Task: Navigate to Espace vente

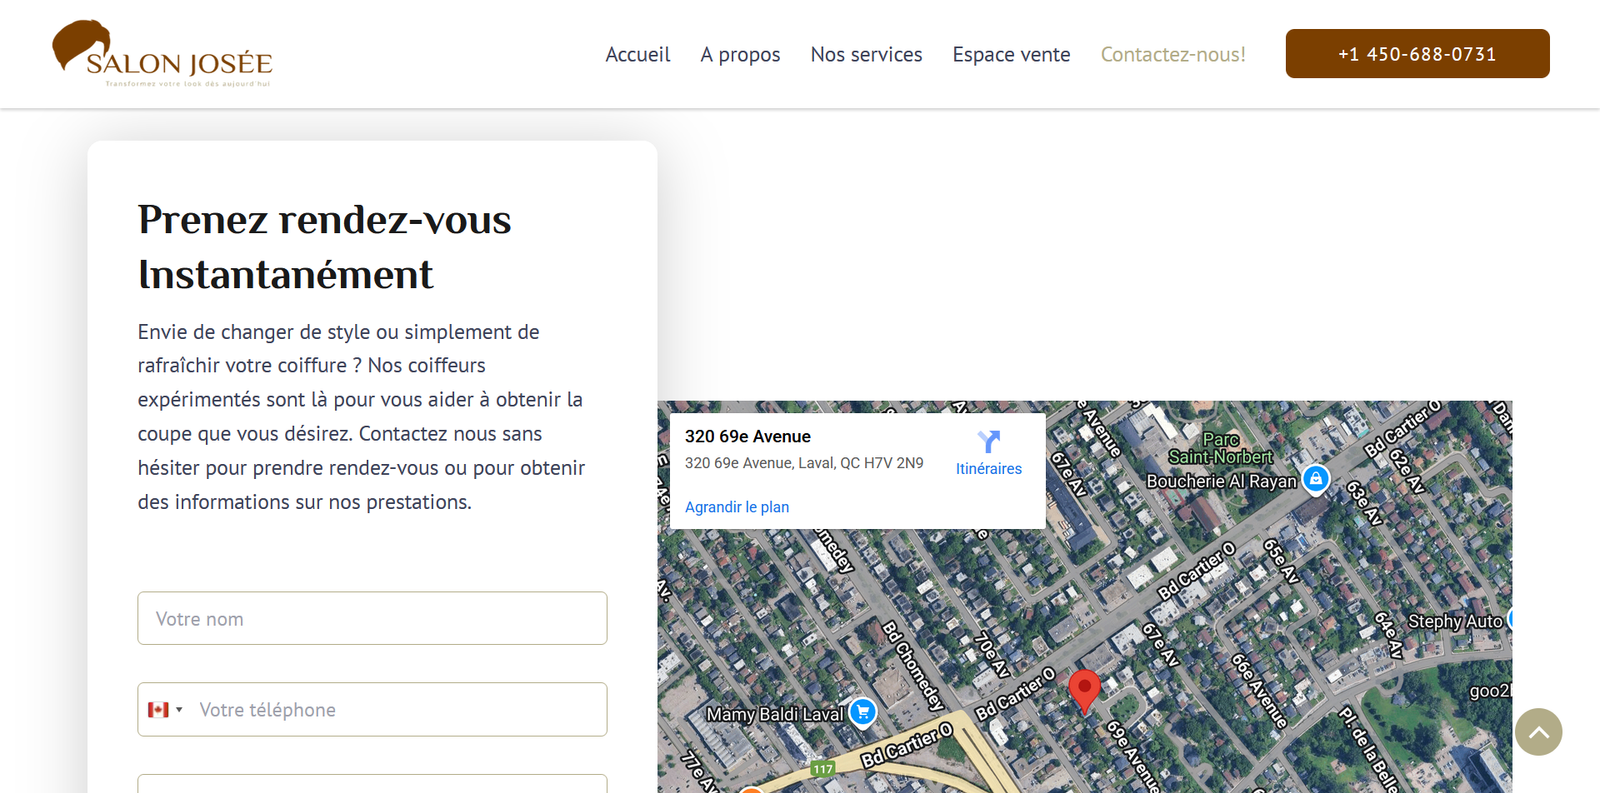Action: point(1011,55)
